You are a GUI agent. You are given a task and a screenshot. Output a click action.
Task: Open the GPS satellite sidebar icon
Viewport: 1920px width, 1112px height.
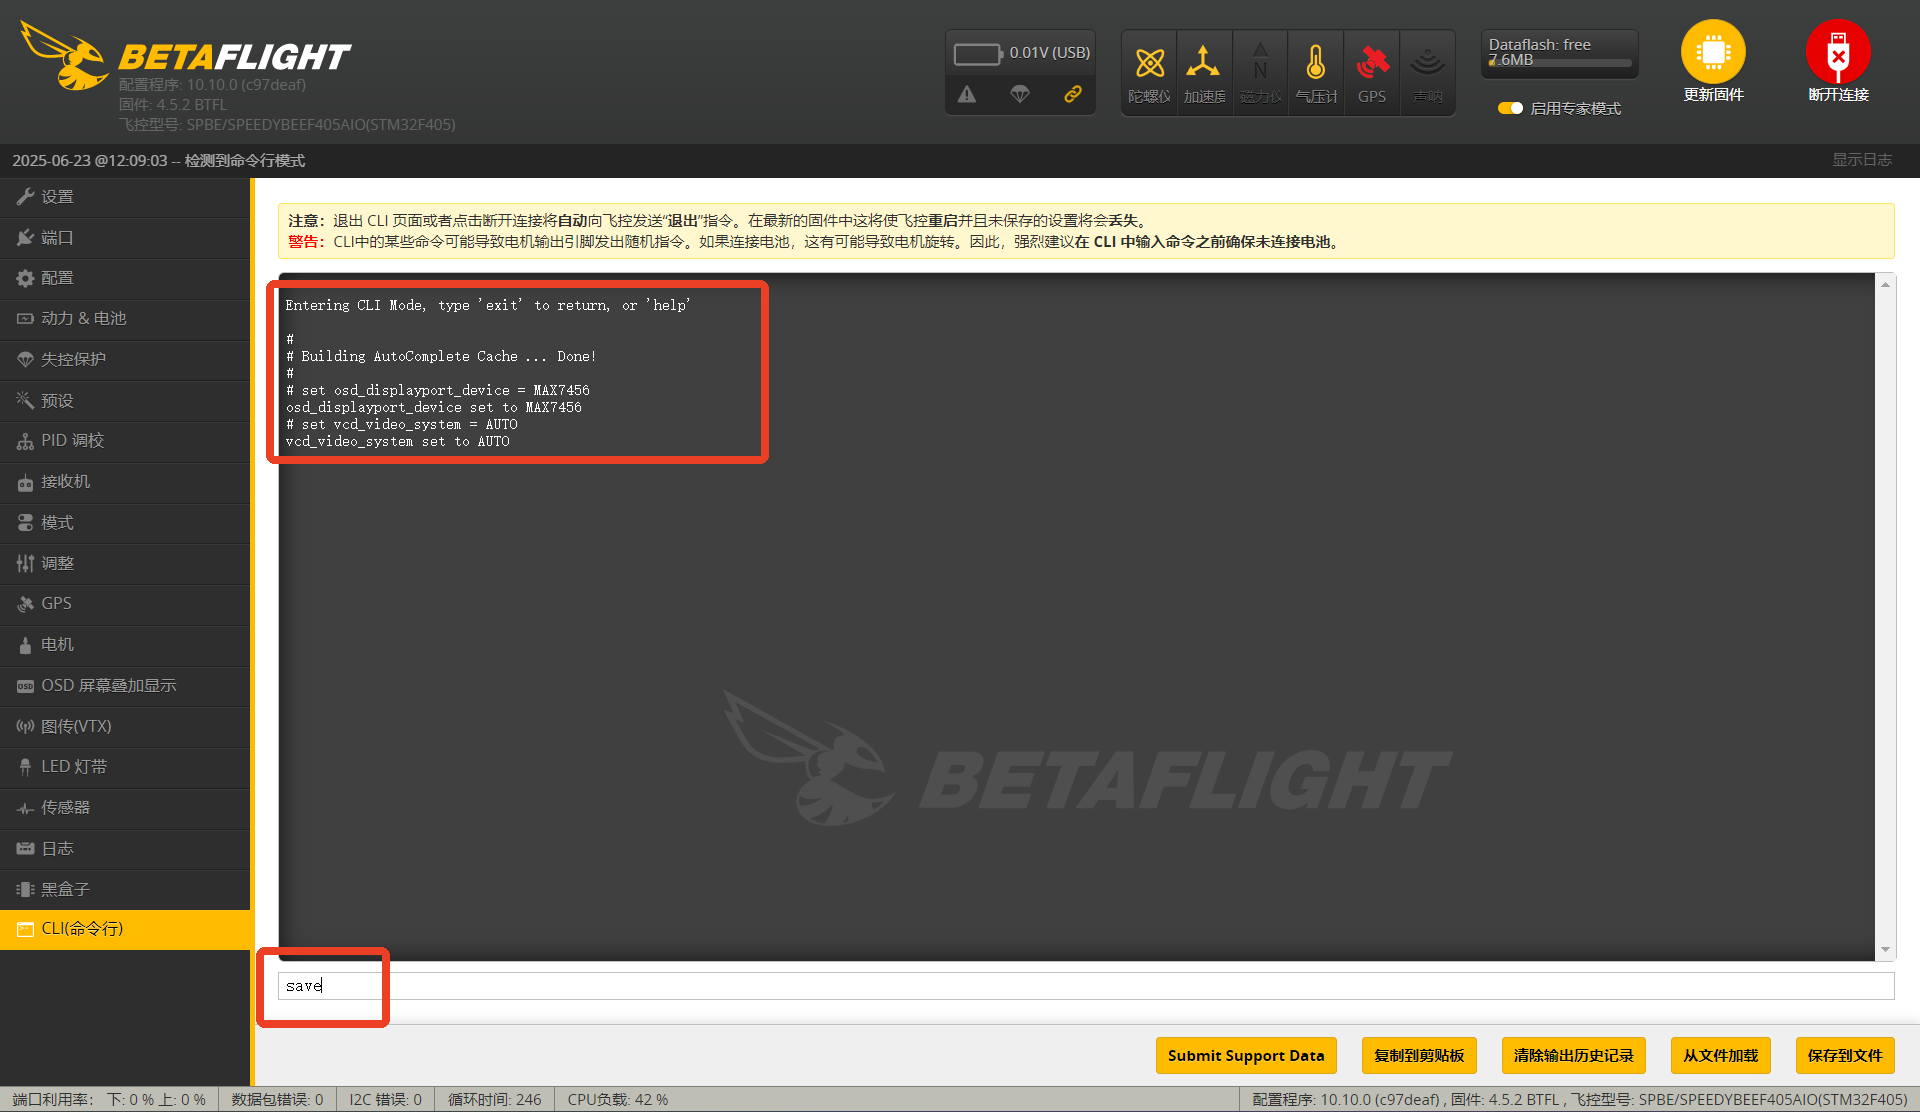point(25,604)
